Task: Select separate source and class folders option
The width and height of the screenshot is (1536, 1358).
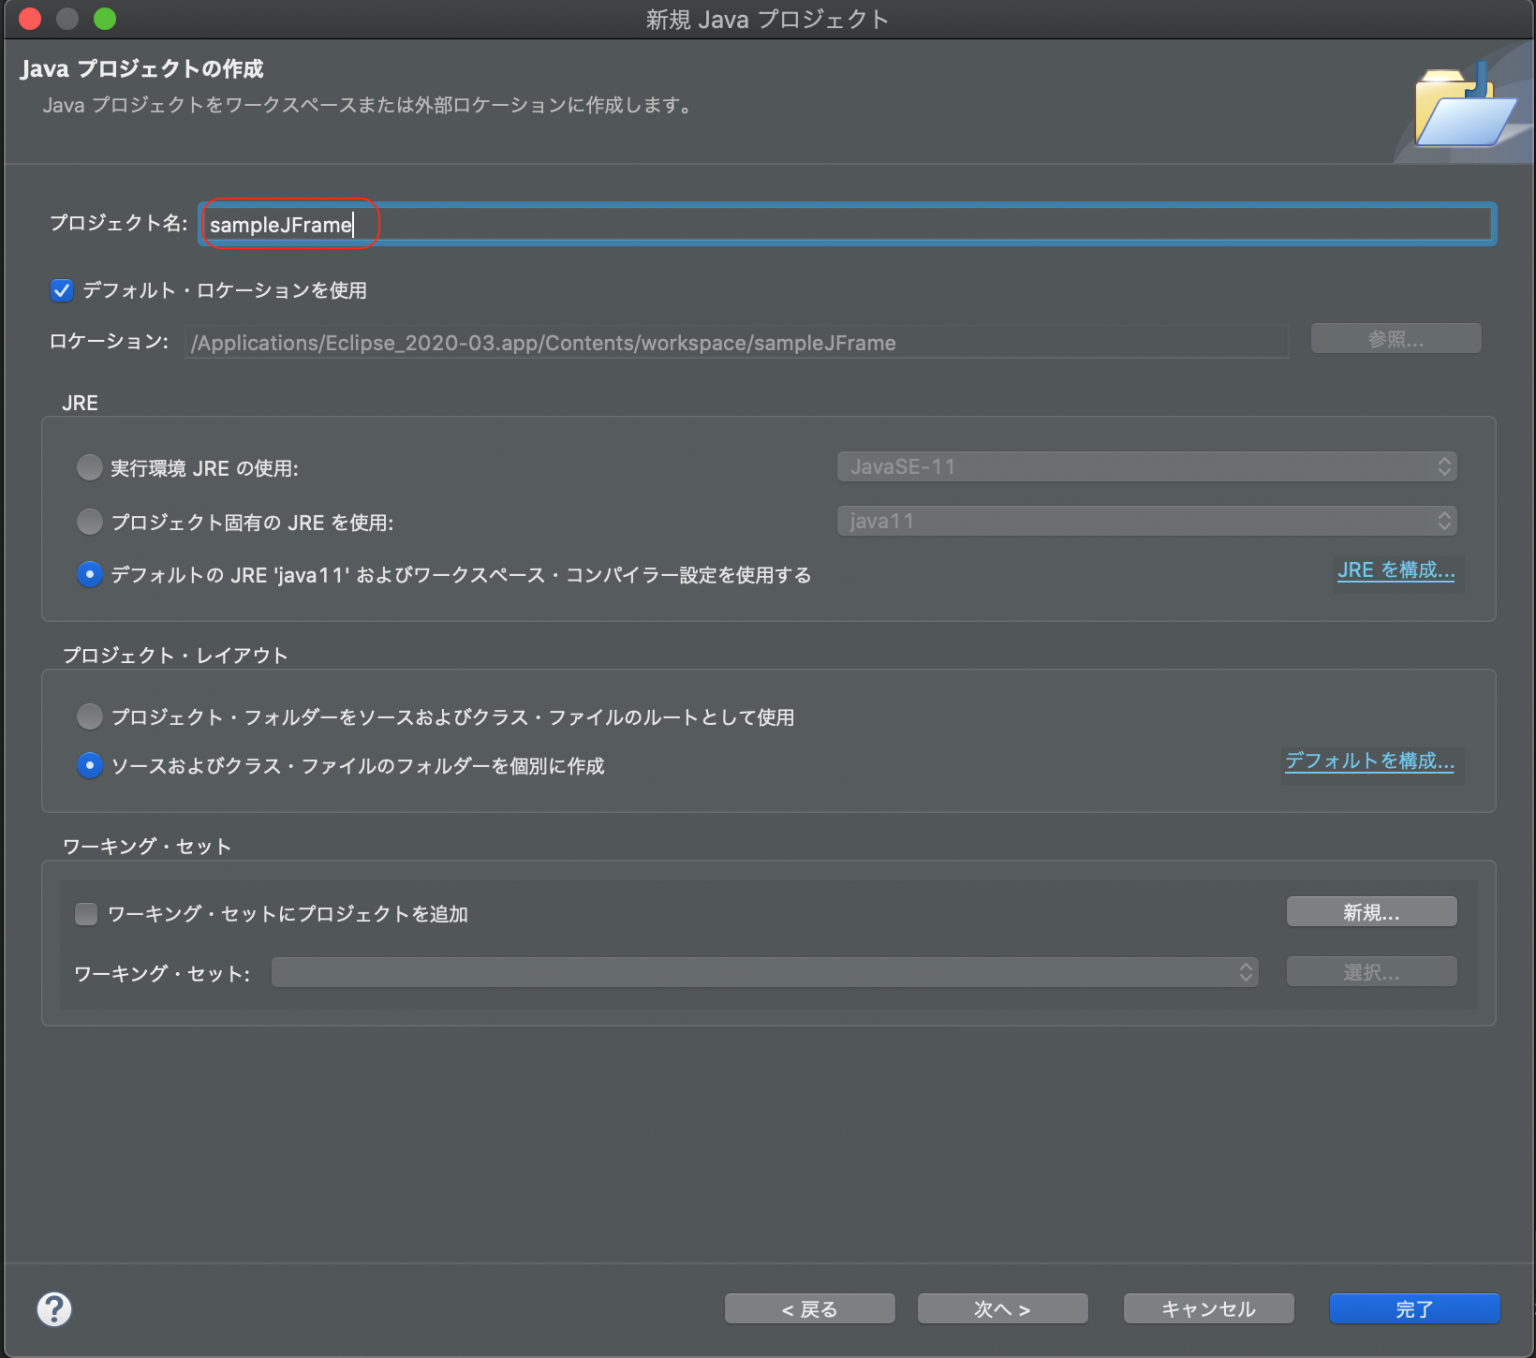Action: click(x=90, y=766)
